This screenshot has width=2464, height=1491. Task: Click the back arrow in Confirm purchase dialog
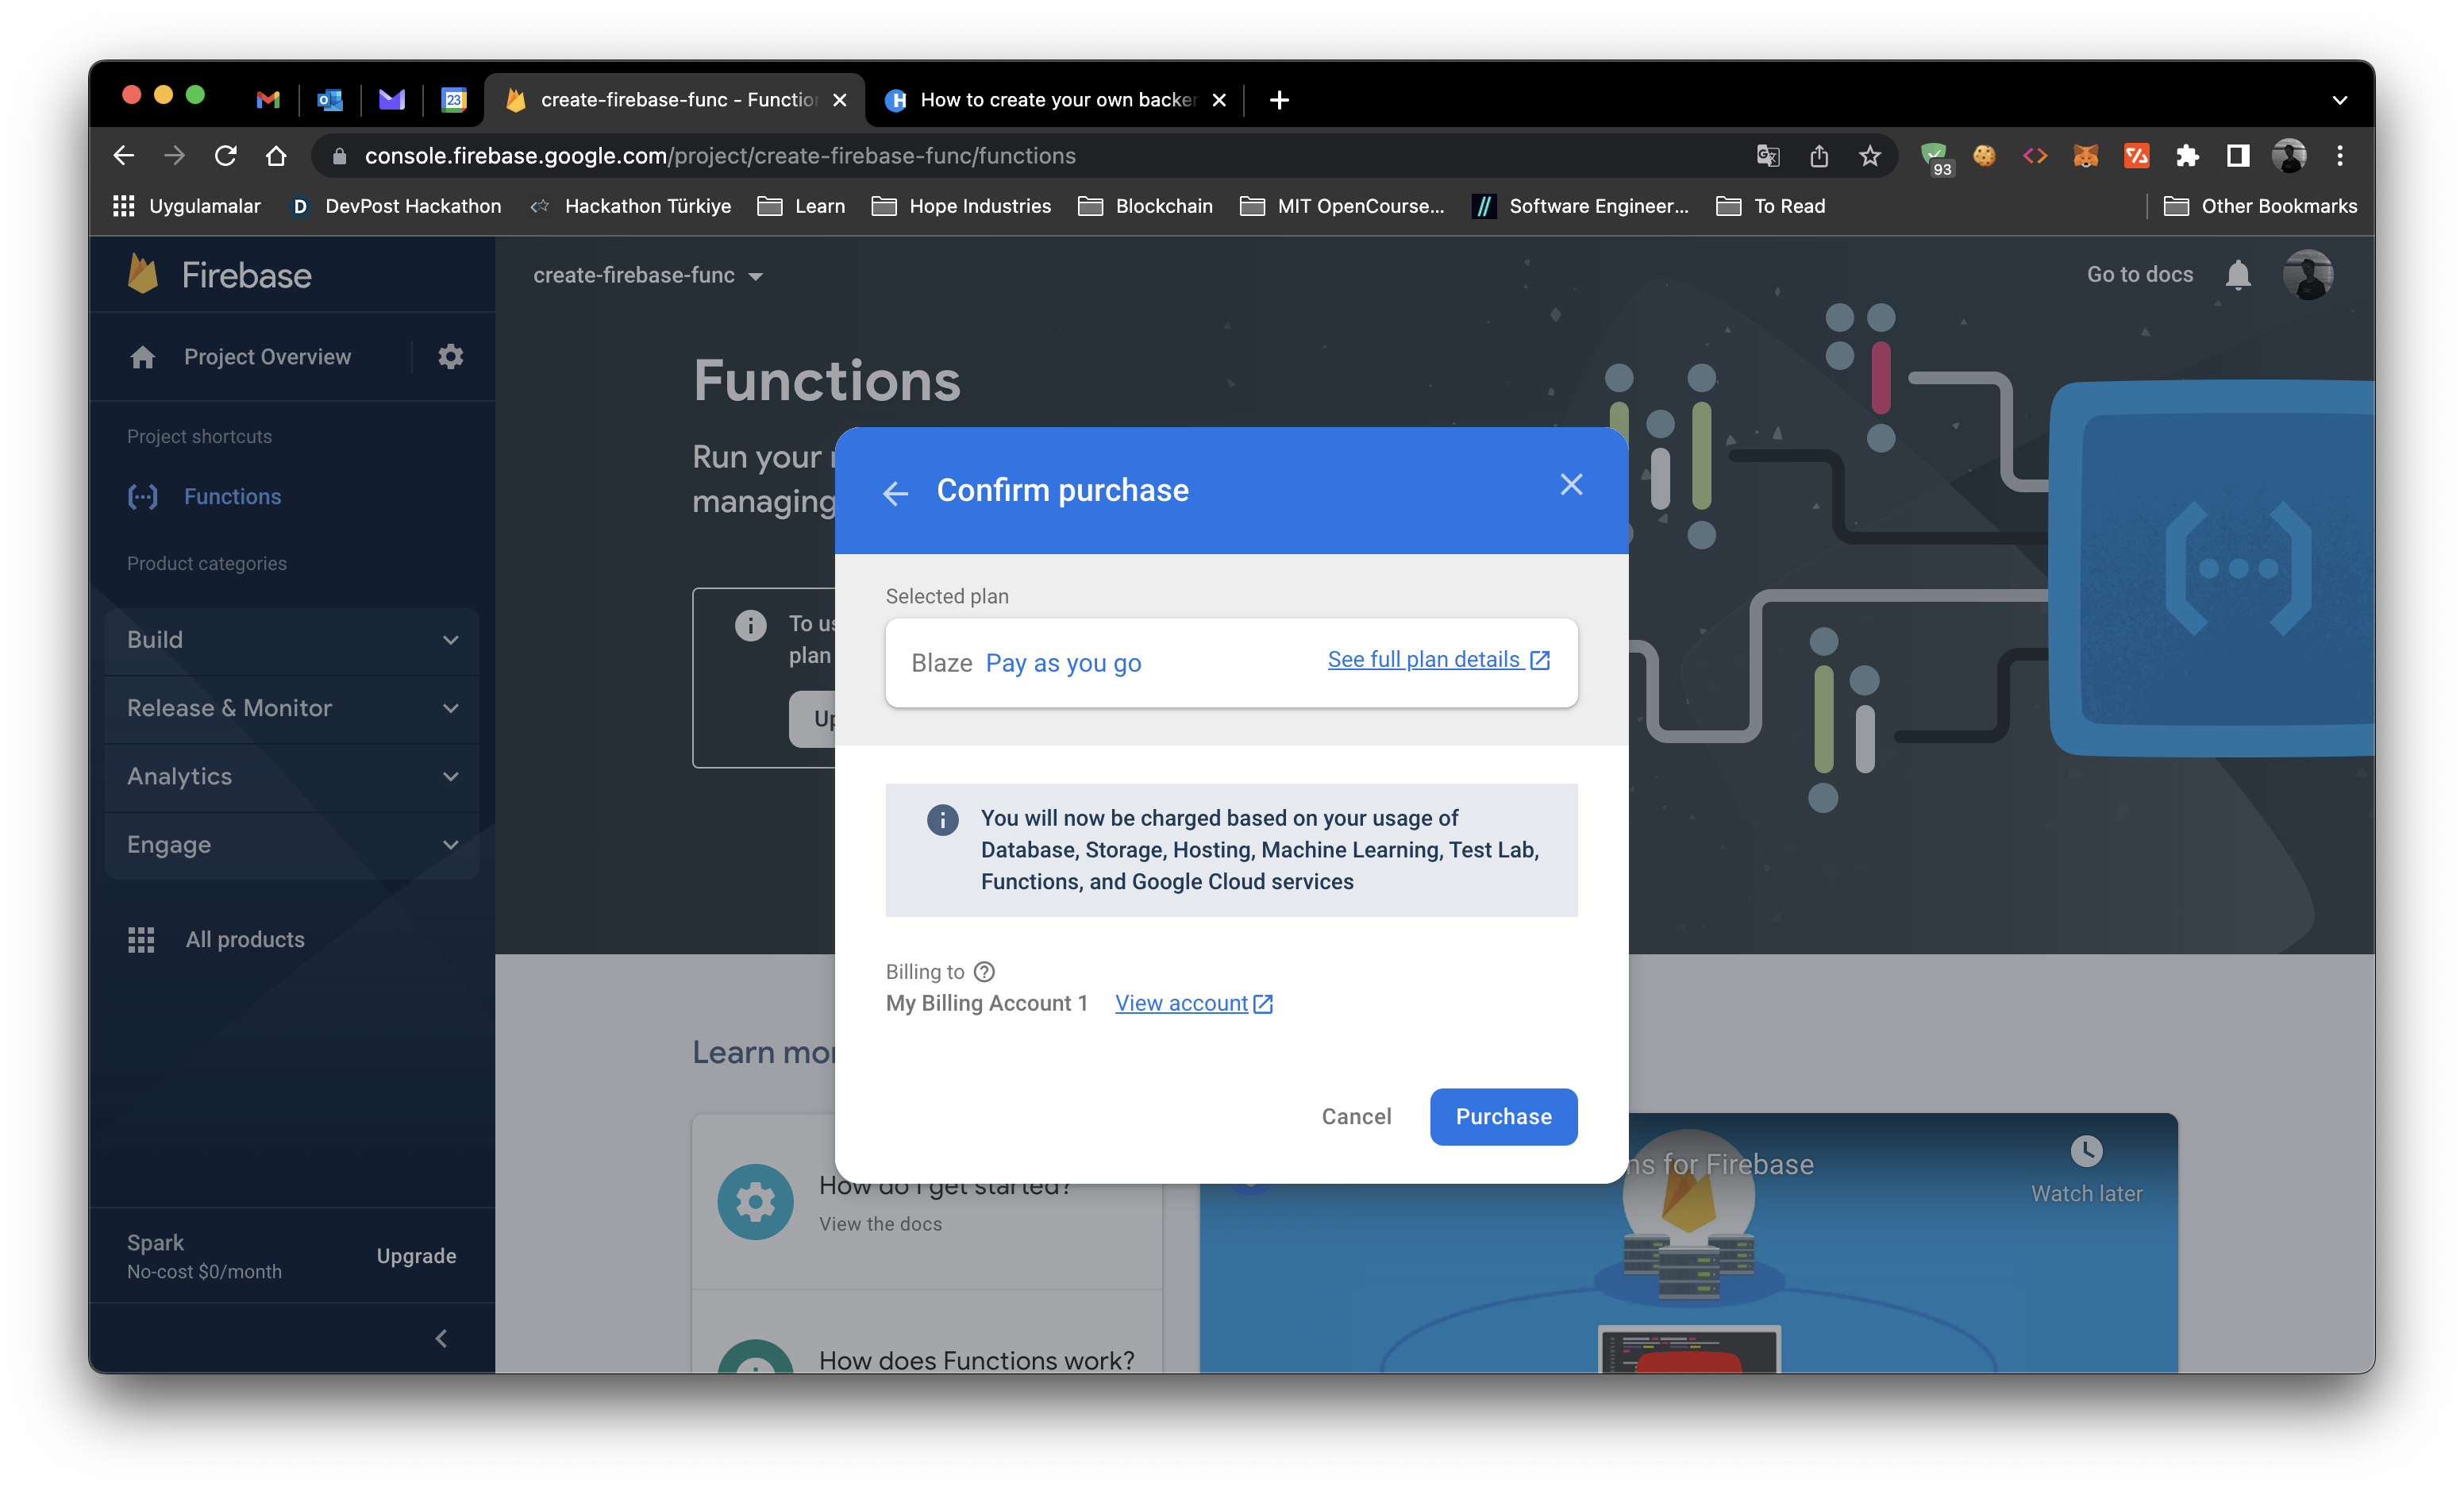(x=895, y=492)
